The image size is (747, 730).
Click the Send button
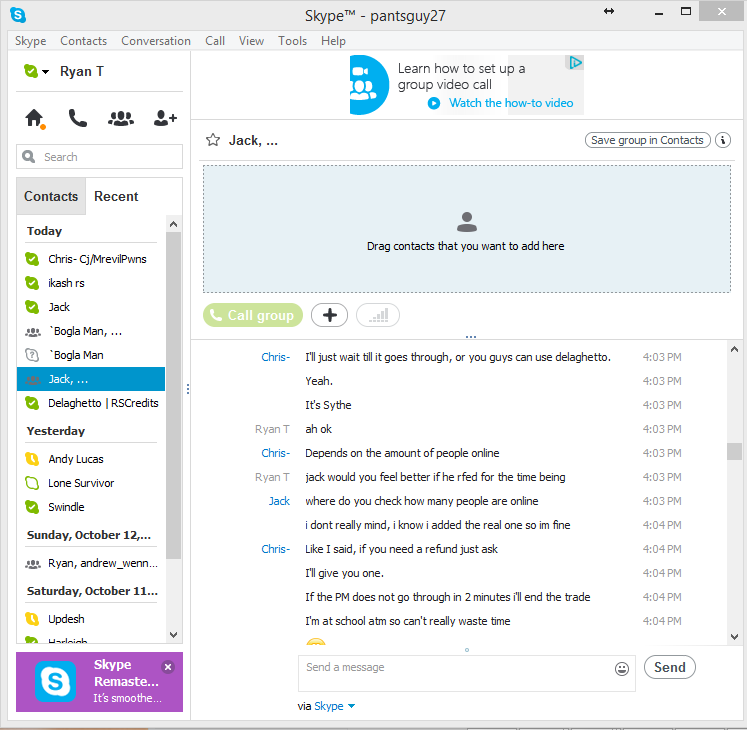(x=669, y=667)
